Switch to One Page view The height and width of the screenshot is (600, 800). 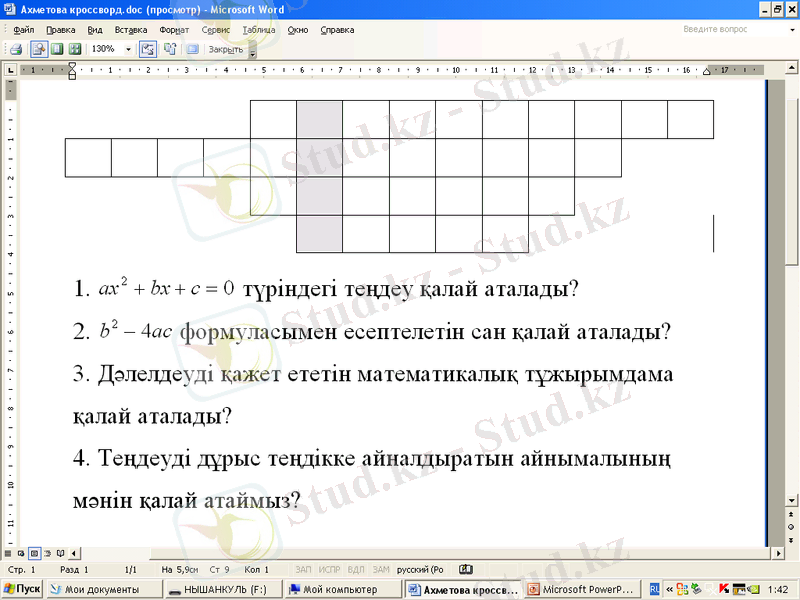pos(57,48)
